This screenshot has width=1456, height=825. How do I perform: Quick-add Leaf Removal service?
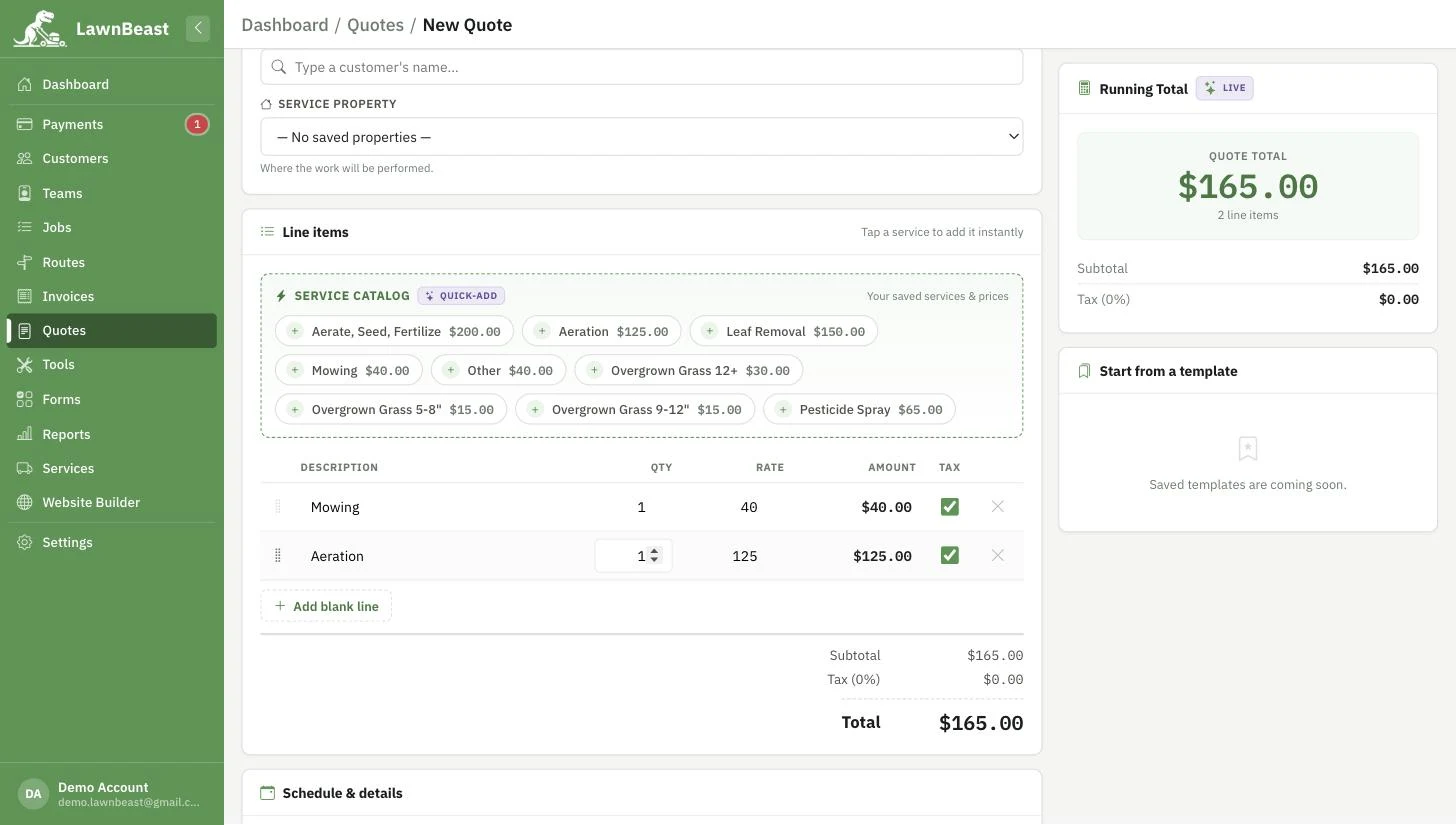tap(783, 331)
